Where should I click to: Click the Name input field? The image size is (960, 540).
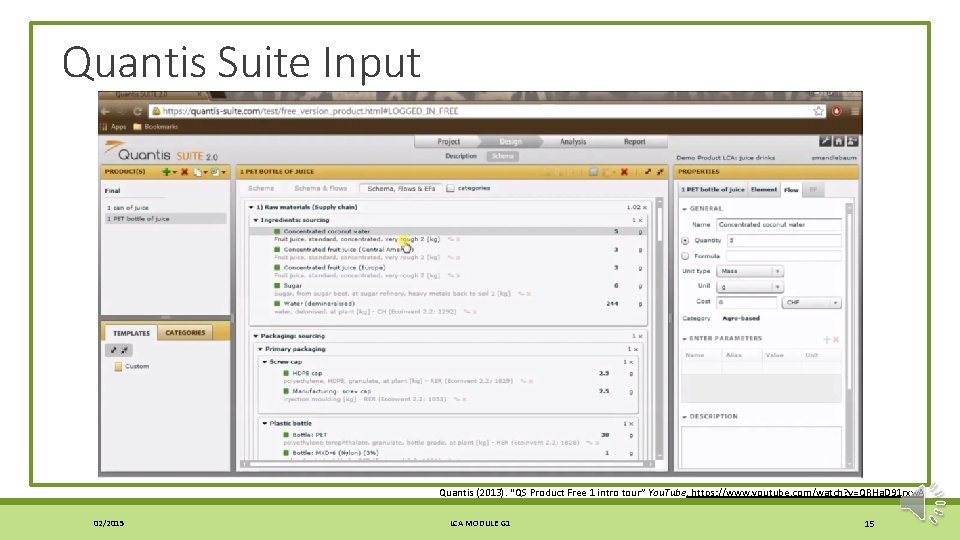[779, 225]
